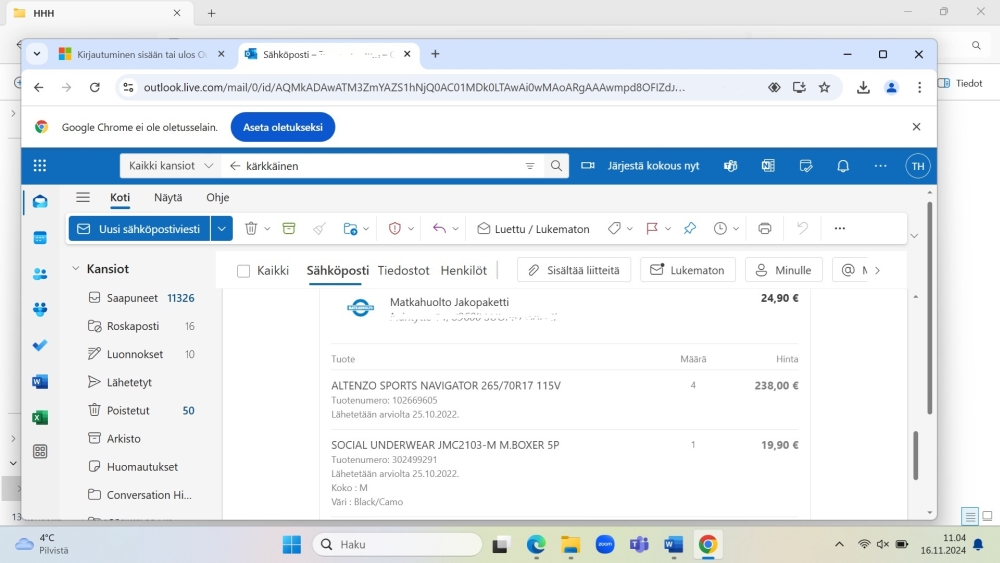Toggle the hamburger navigation pane button
Viewport: 1000px width, 563px height.
point(83,197)
